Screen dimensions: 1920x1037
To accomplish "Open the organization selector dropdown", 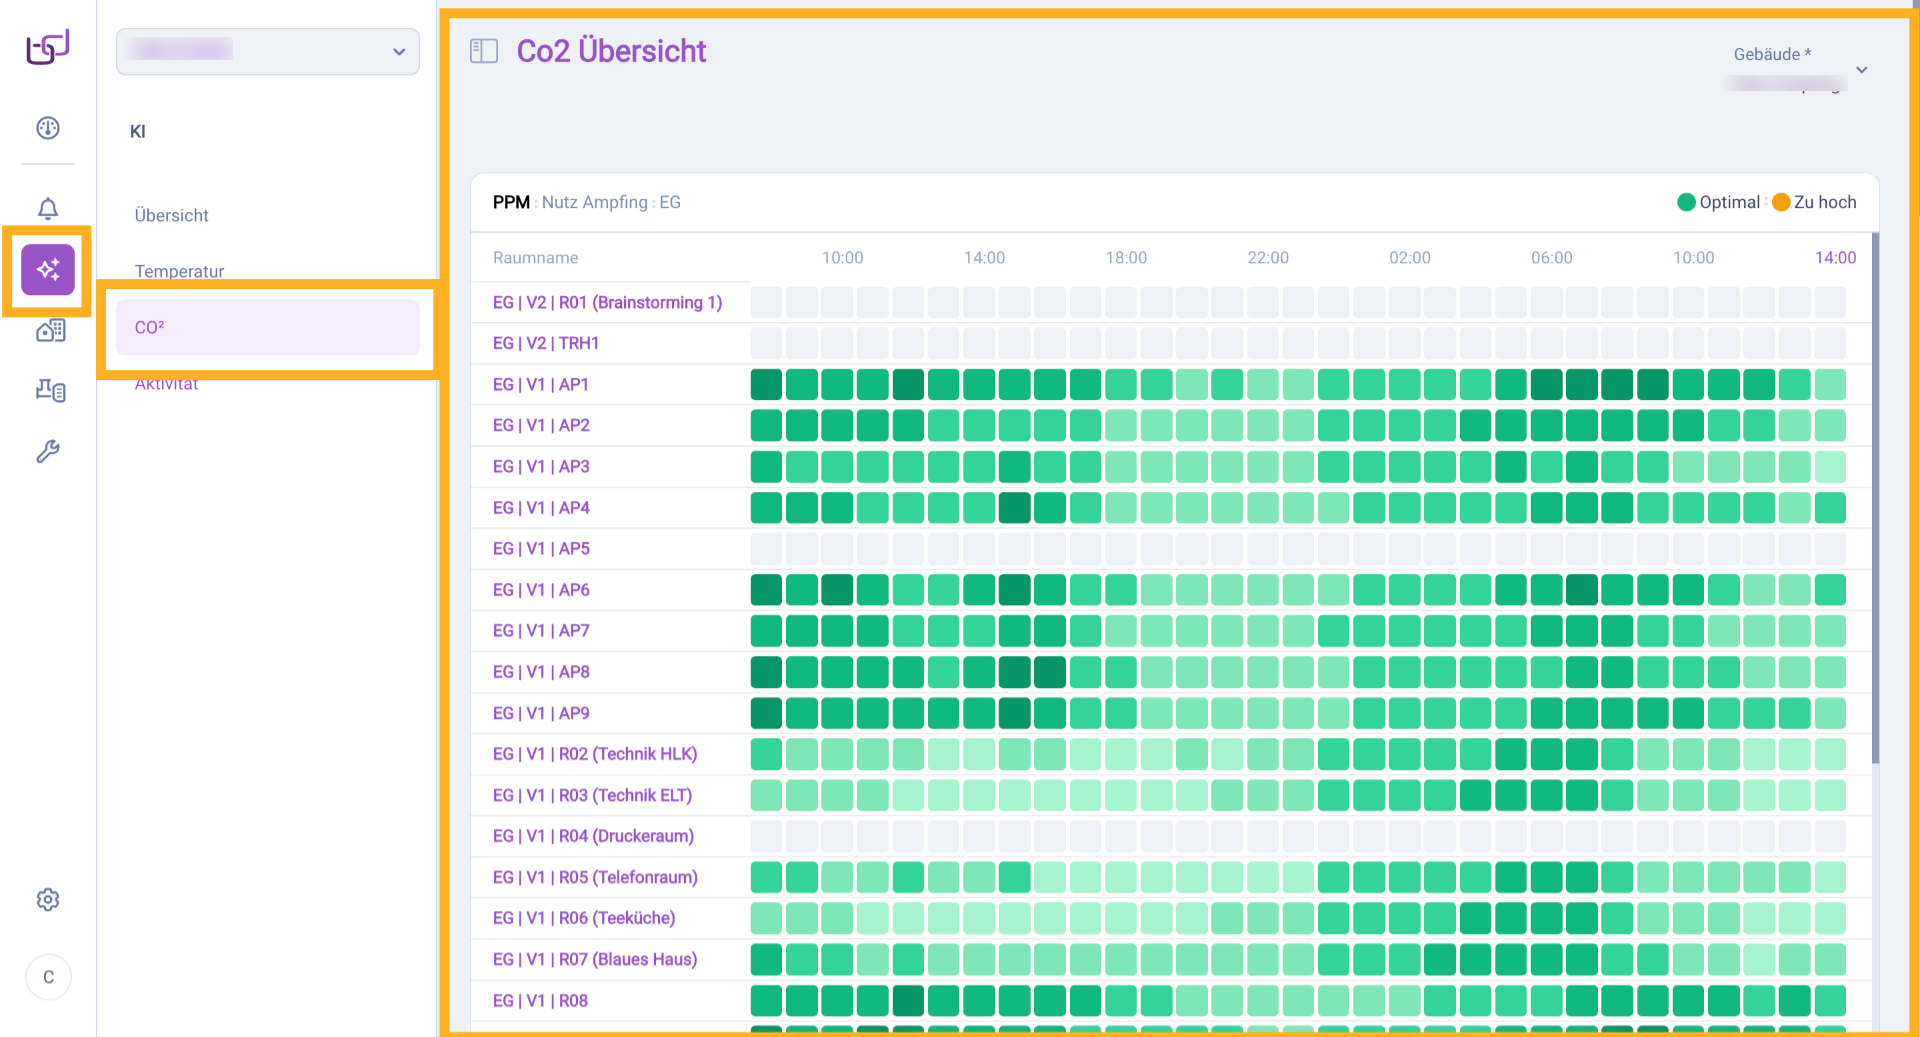I will pyautogui.click(x=268, y=52).
